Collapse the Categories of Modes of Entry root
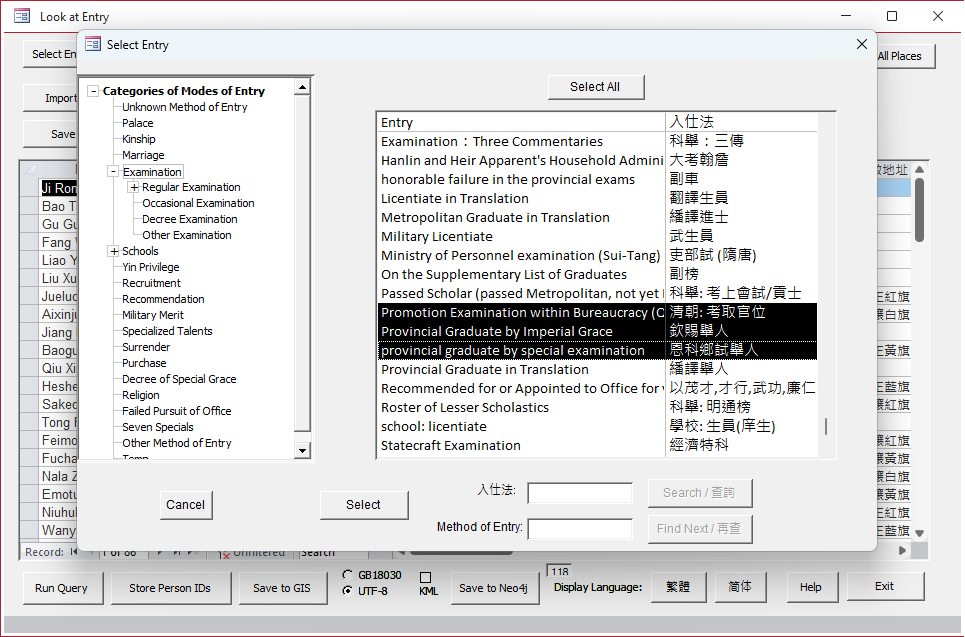This screenshot has height=637, width=965. (94, 91)
